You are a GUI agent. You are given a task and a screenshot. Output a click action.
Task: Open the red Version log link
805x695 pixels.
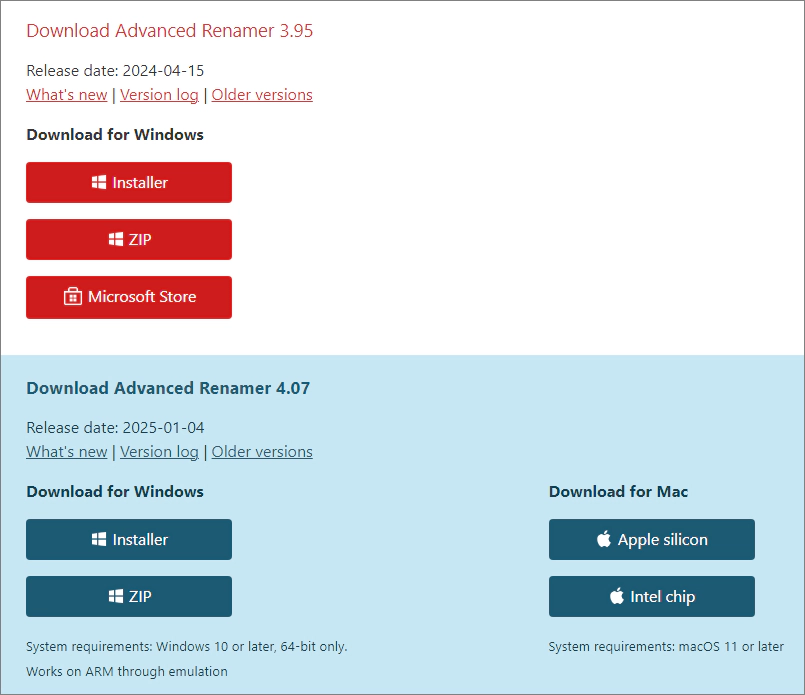coord(159,95)
